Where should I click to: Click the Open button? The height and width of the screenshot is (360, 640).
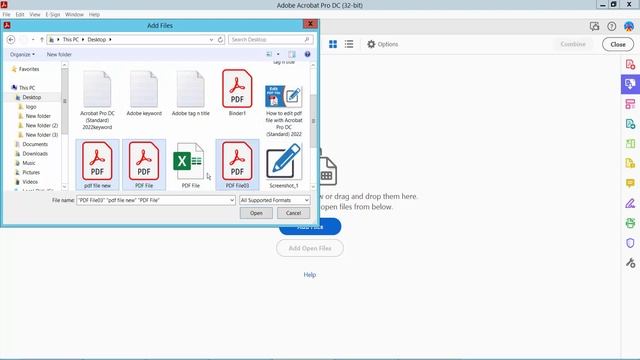click(256, 213)
